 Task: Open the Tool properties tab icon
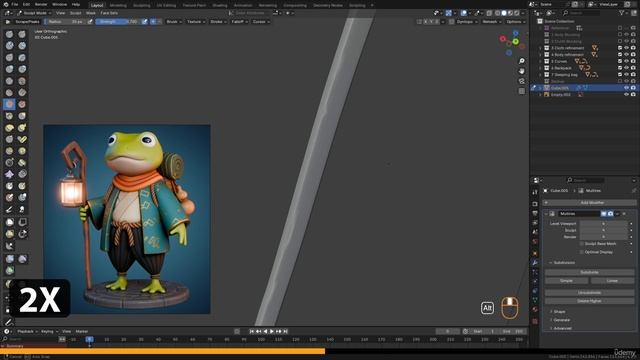535,192
